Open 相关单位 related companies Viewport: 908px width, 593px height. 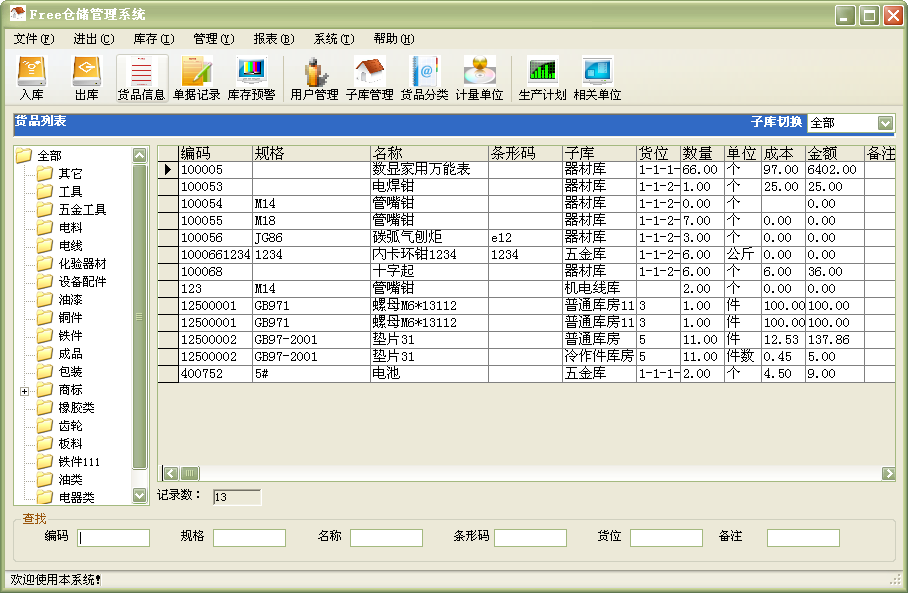pos(598,79)
